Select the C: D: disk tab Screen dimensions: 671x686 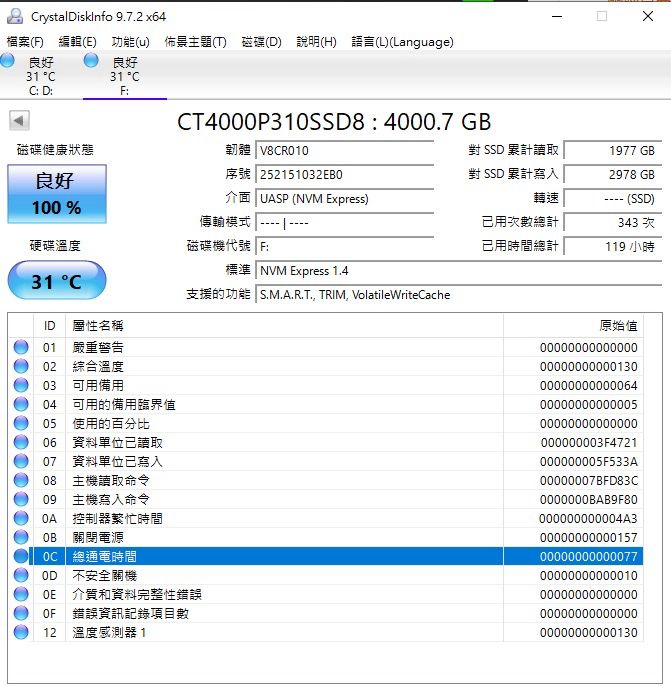40,77
